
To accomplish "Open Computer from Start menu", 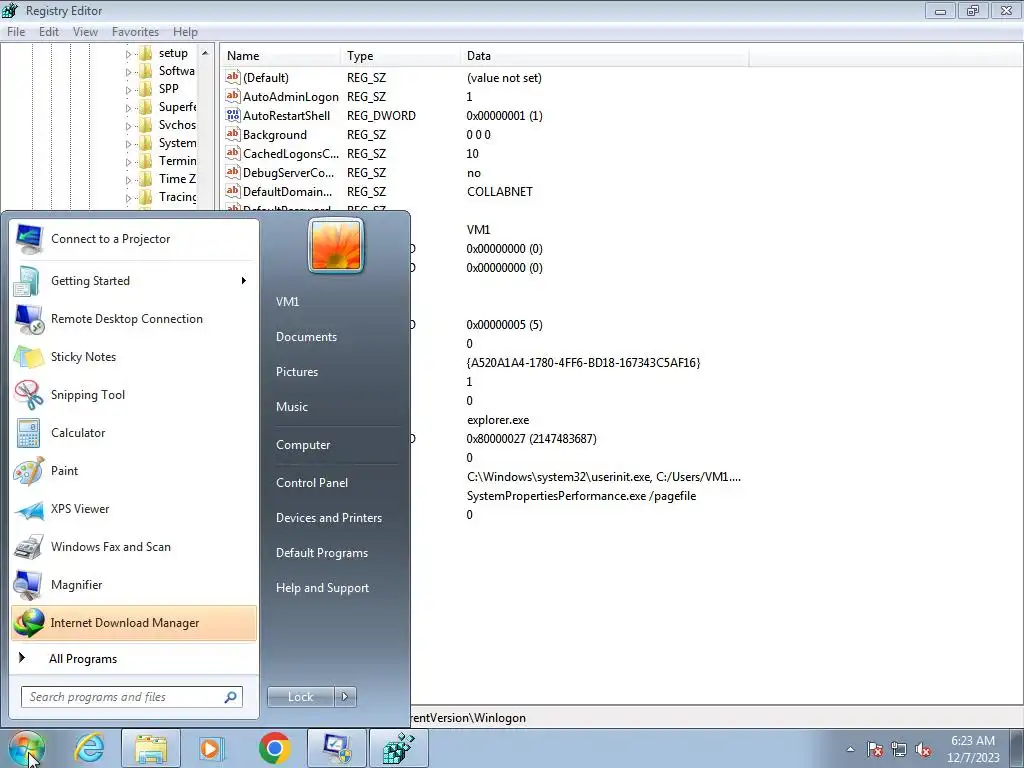I will click(x=303, y=445).
